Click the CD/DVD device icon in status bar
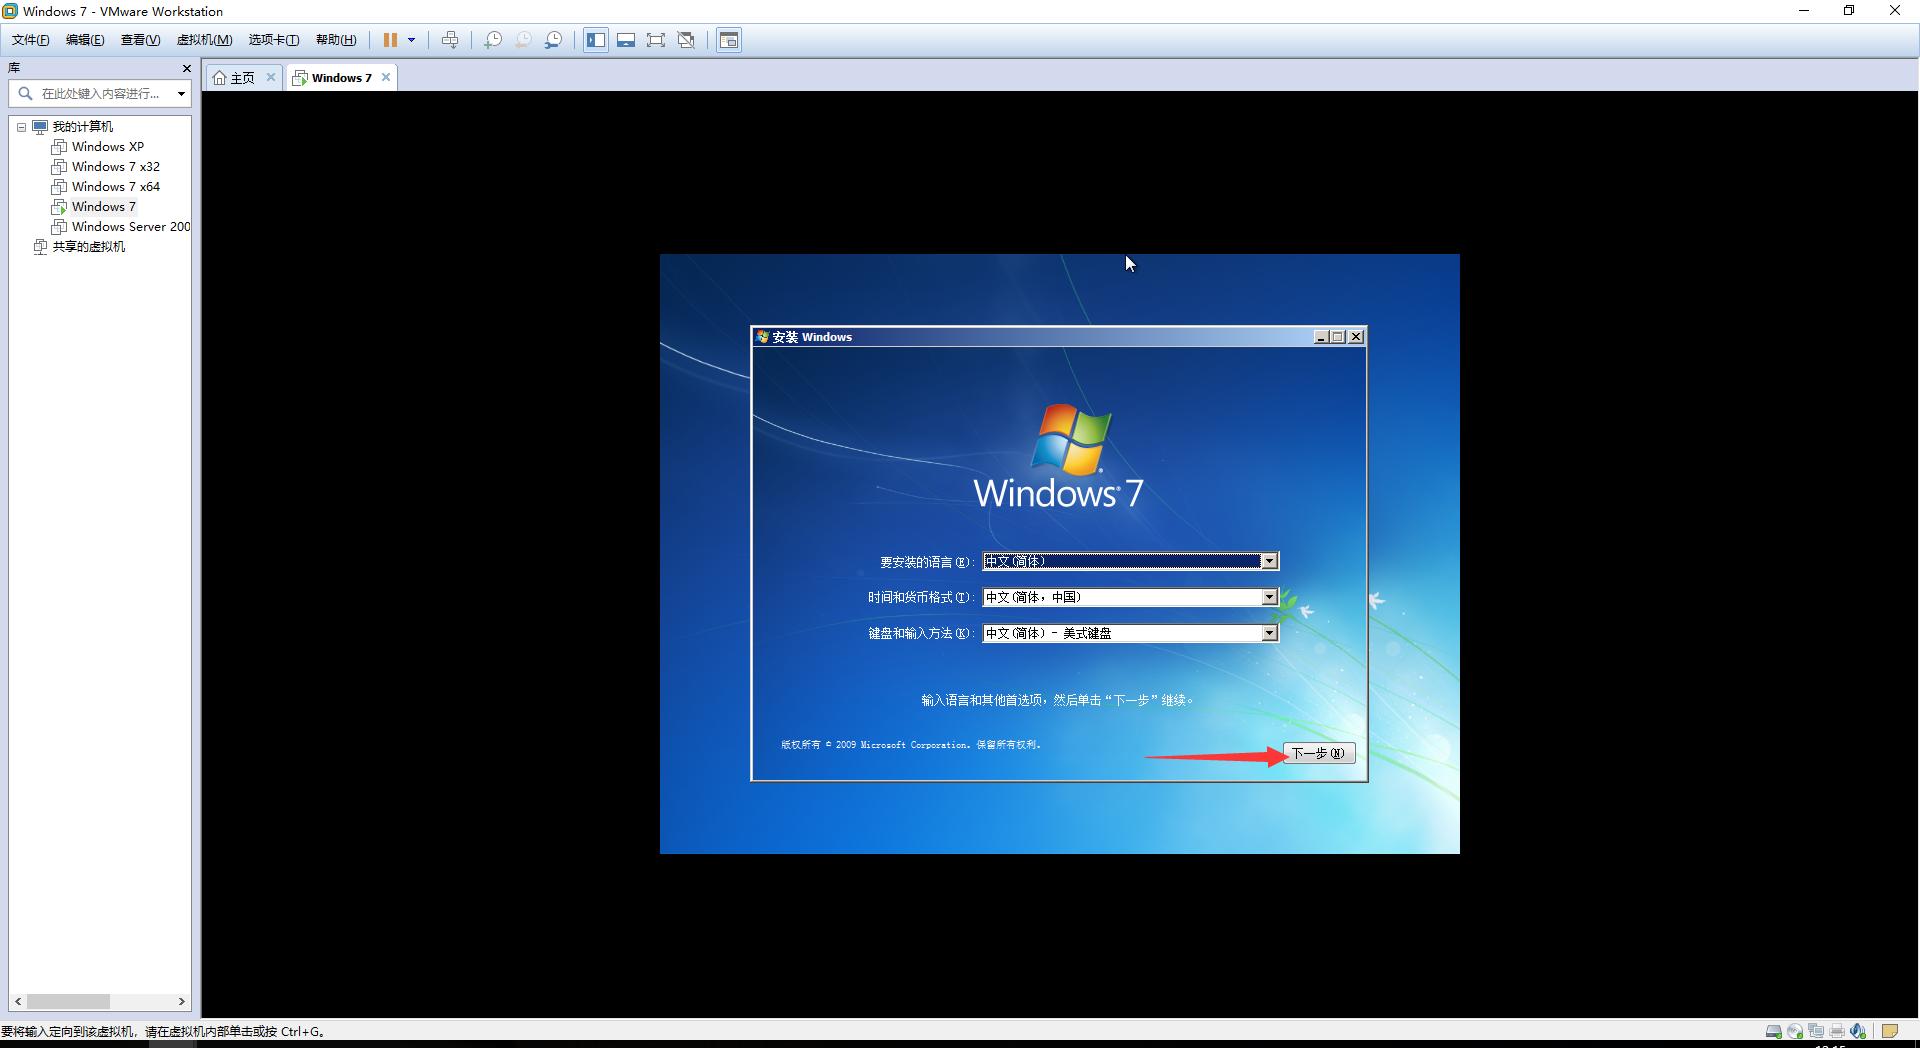The width and height of the screenshot is (1920, 1048). pos(1795,1031)
